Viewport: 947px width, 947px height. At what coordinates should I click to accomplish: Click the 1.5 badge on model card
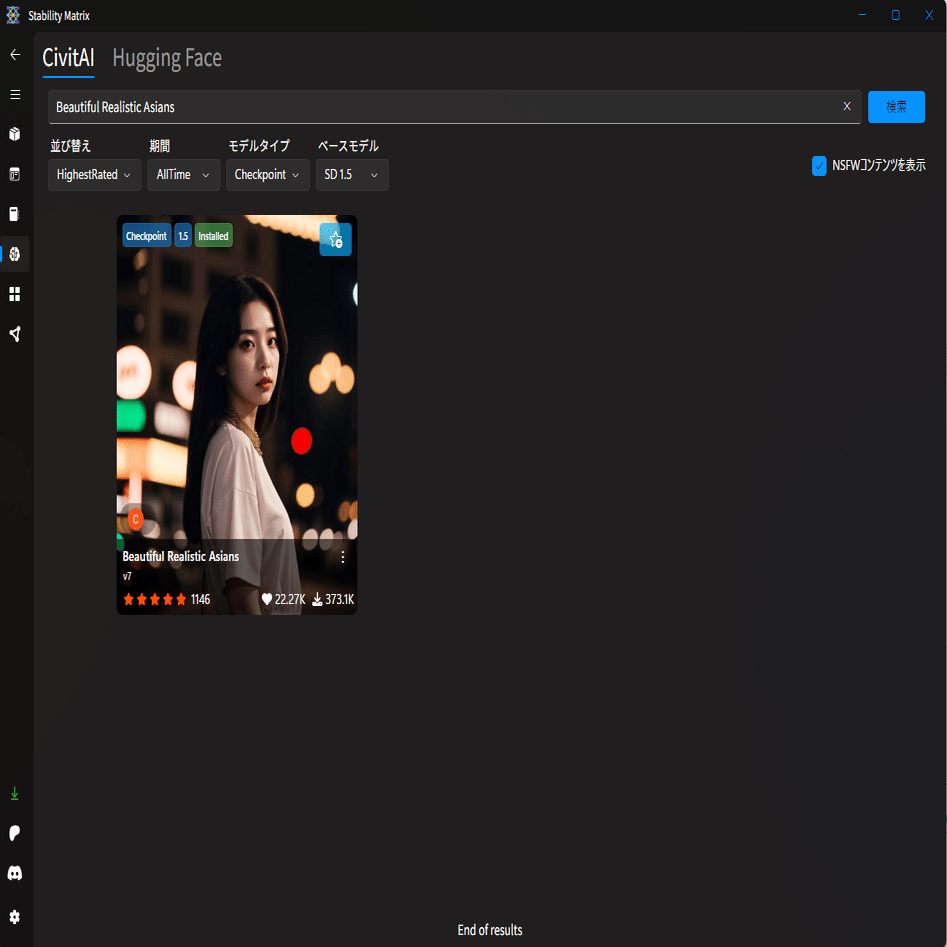[x=183, y=236]
